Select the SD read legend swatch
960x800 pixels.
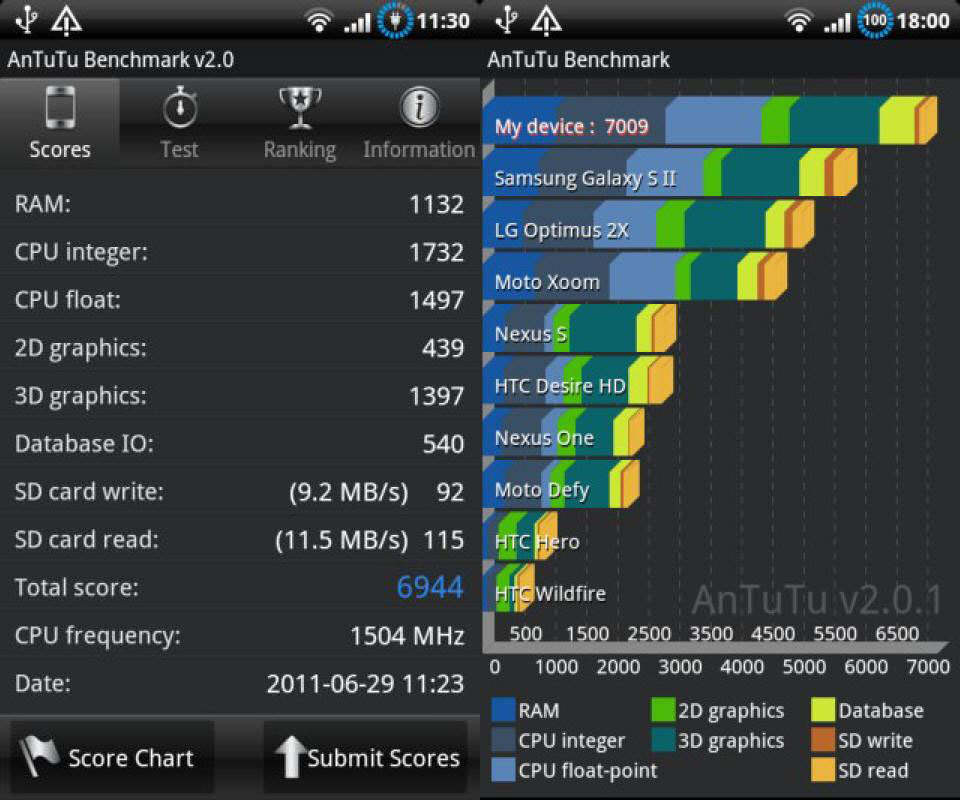pyautogui.click(x=823, y=770)
